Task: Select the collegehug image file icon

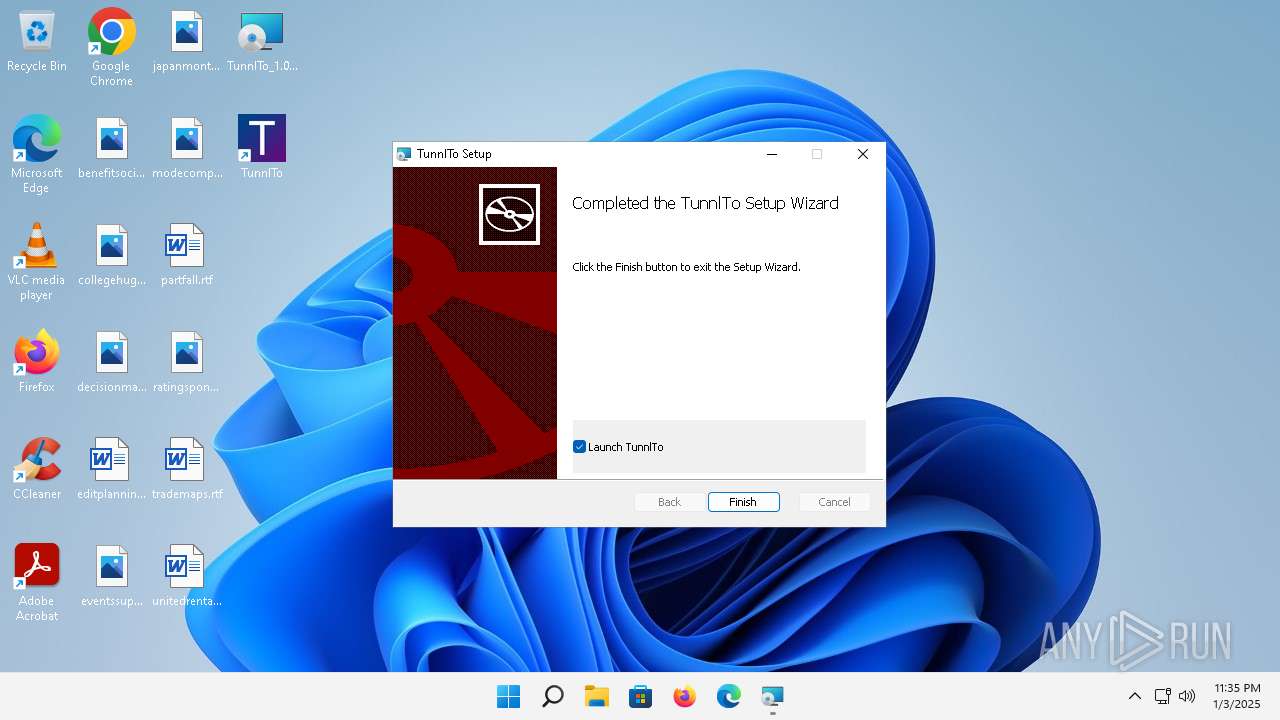Action: [x=111, y=255]
